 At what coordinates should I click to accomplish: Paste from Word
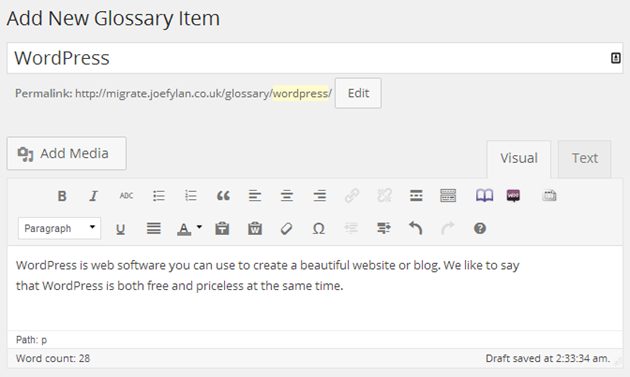click(255, 228)
